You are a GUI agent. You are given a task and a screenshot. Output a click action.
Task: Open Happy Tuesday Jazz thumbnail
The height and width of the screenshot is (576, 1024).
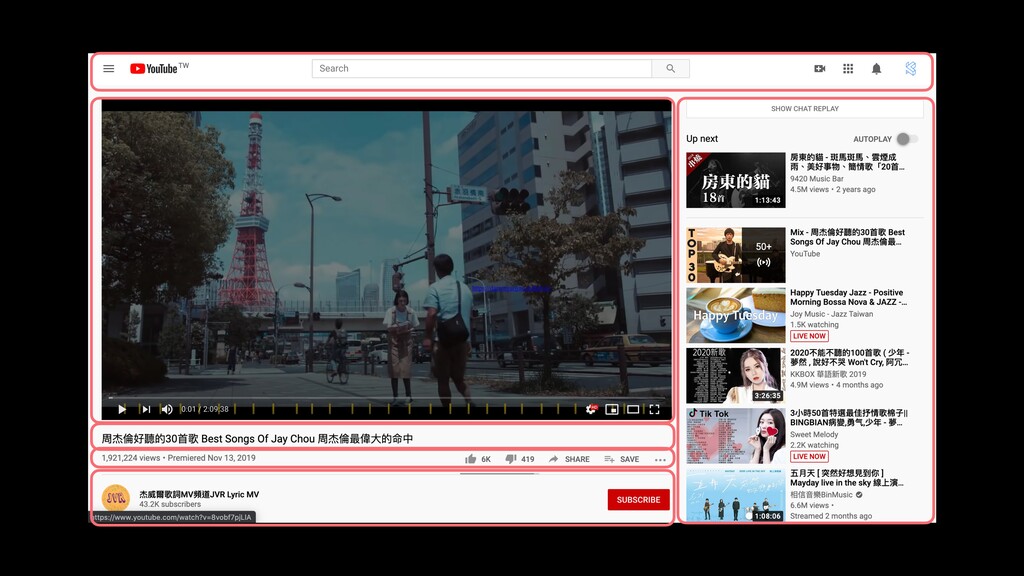coord(735,315)
